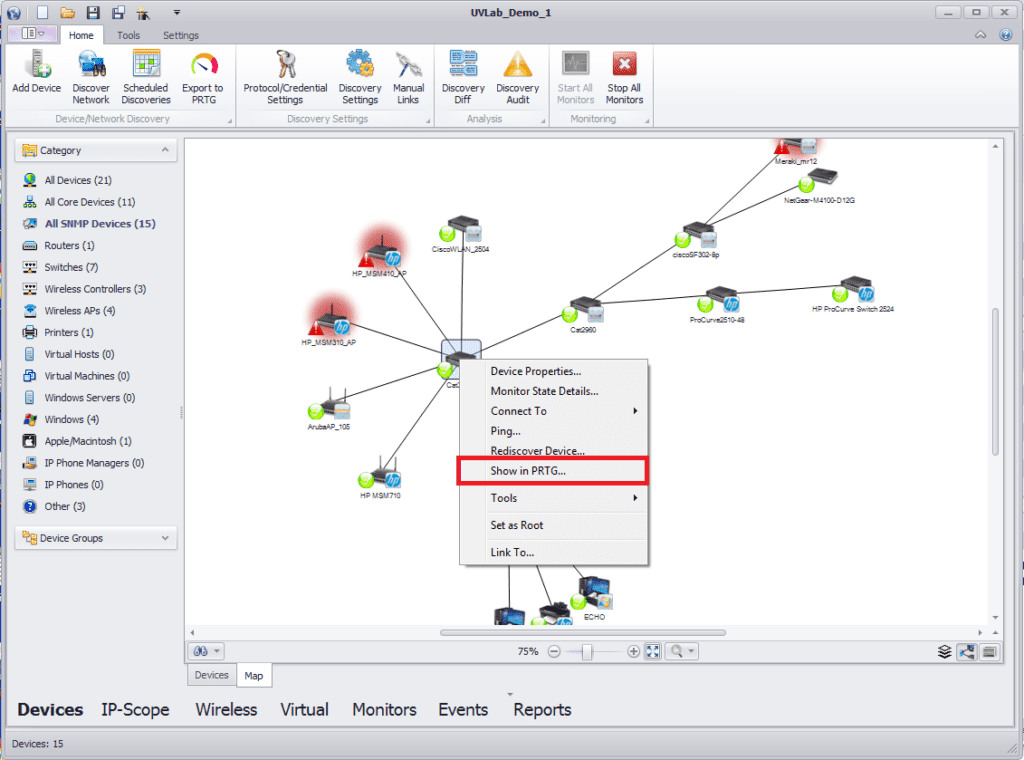The height and width of the screenshot is (760, 1024).
Task: Open the Quick Access toolbar customize arrow
Action: point(176,12)
